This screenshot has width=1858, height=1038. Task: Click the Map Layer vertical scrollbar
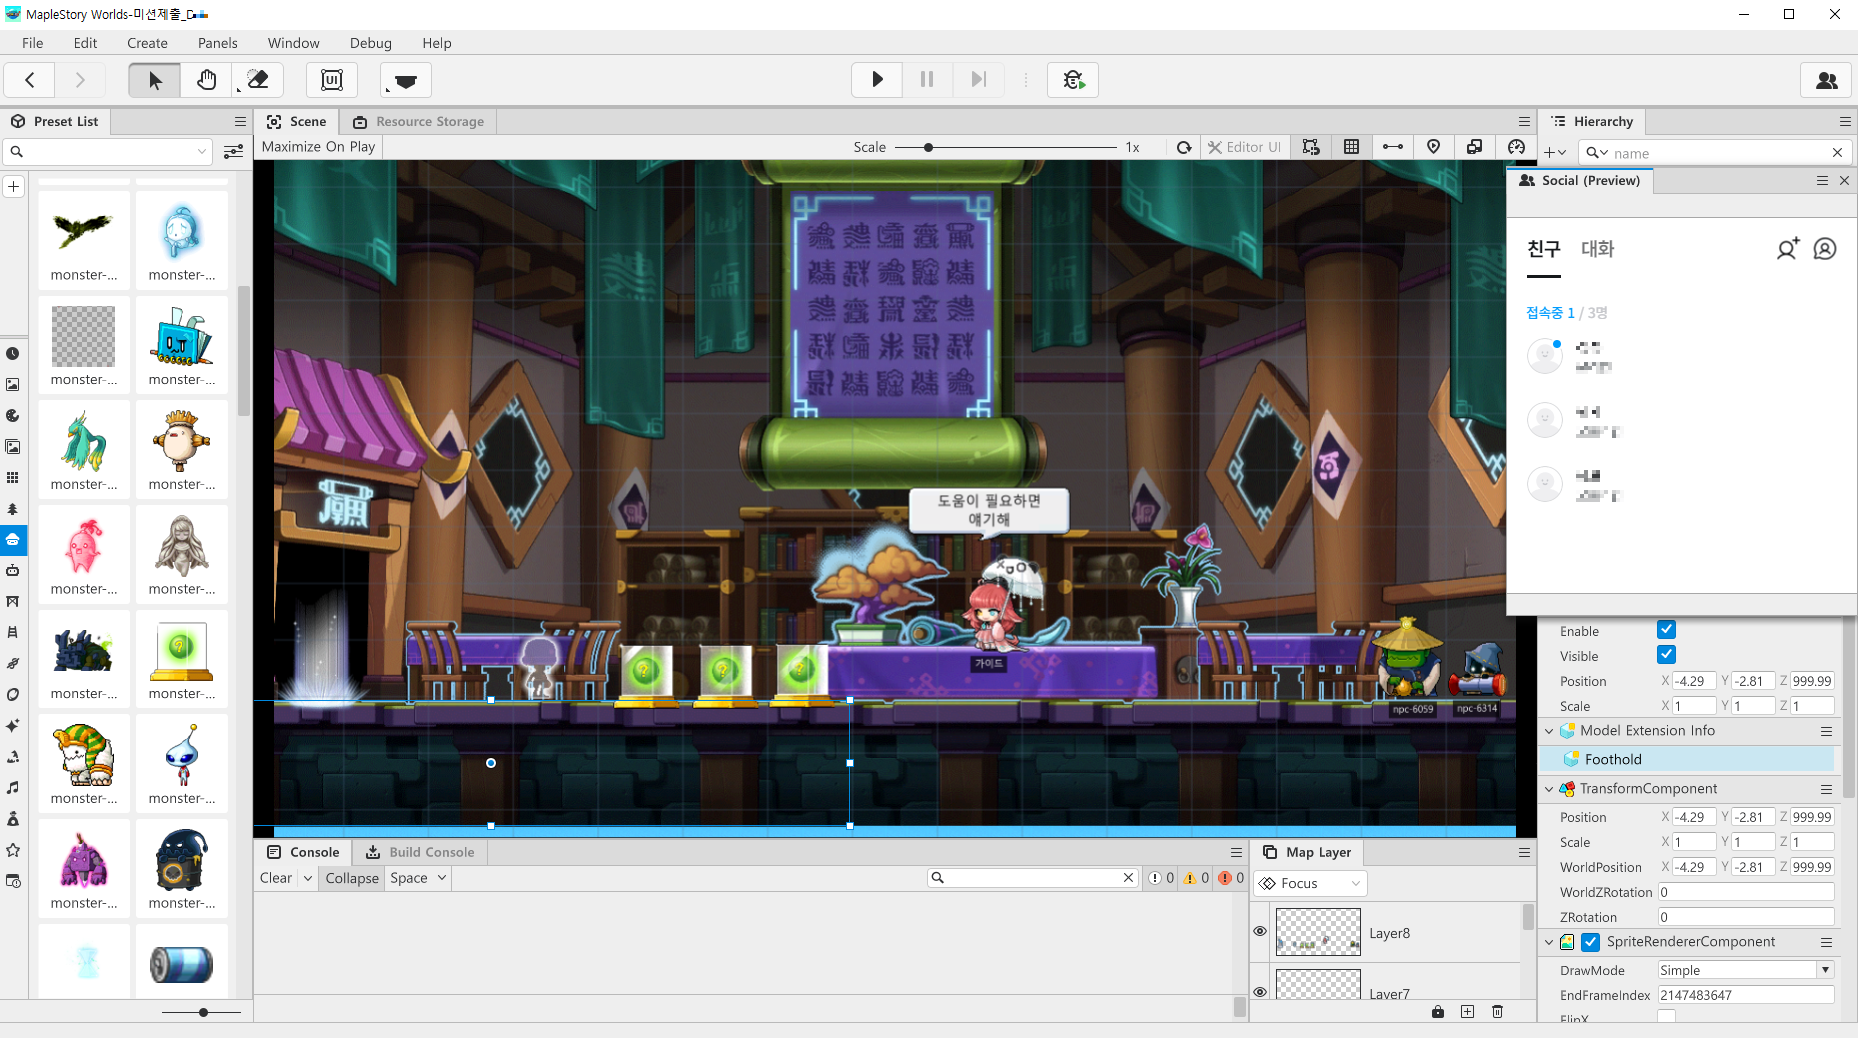(x=1528, y=917)
